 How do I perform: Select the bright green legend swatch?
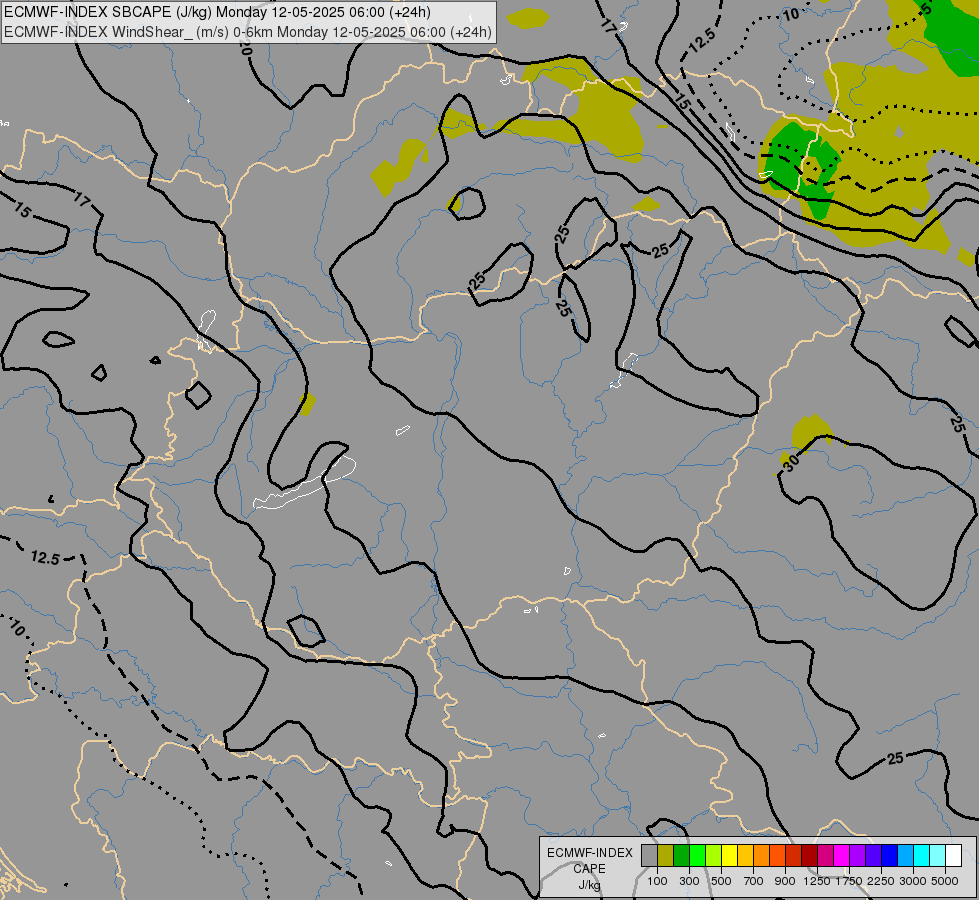(697, 856)
